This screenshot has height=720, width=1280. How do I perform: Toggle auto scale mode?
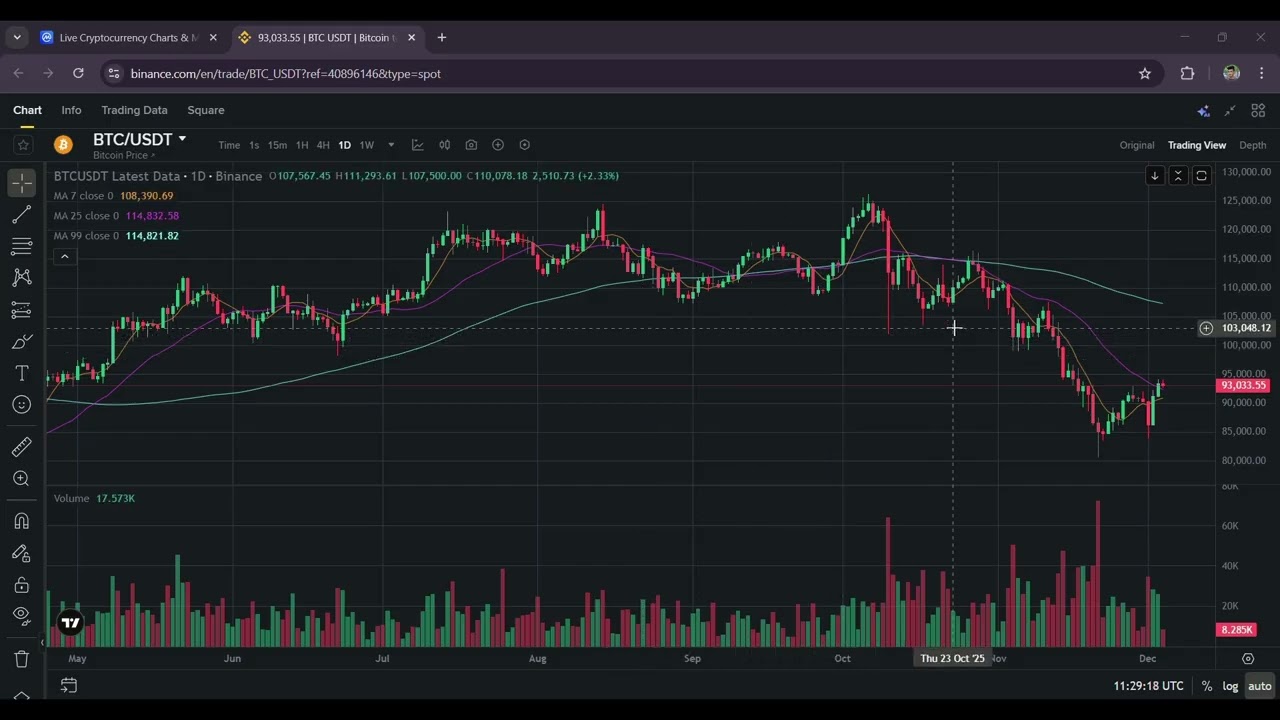pos(1260,686)
